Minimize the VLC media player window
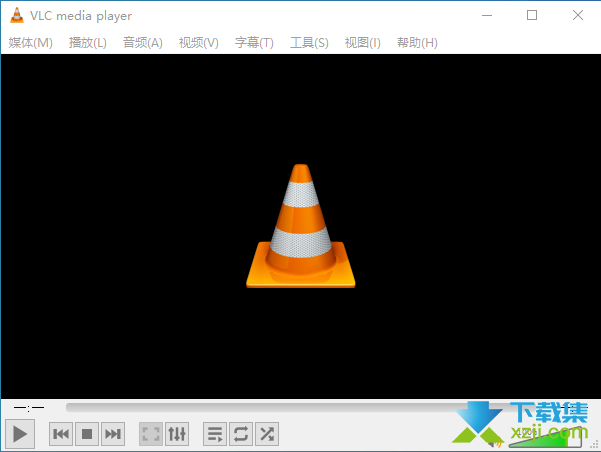 pyautogui.click(x=487, y=15)
